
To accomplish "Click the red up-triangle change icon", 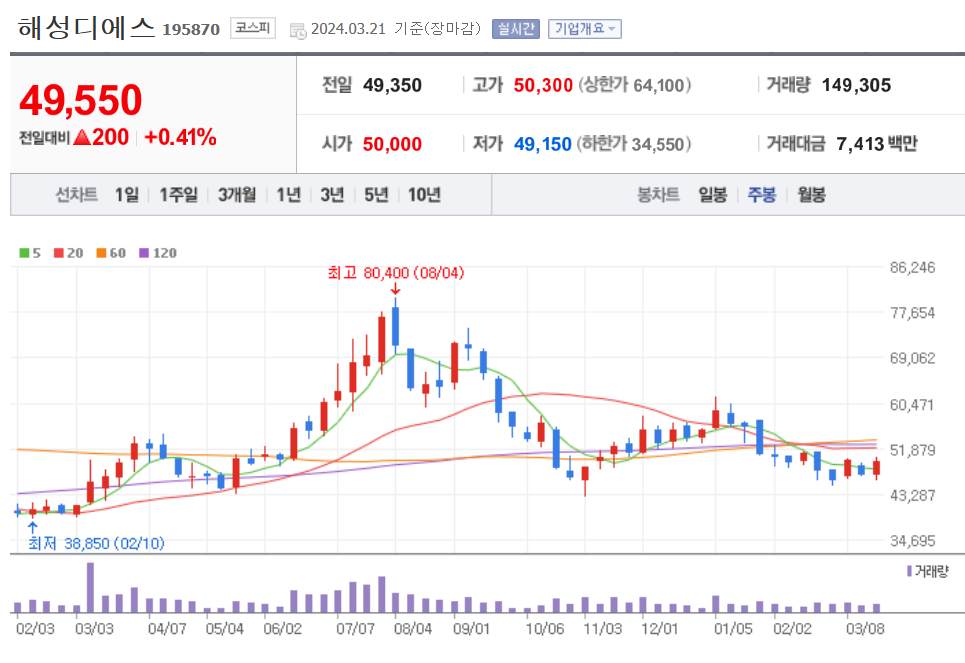I will tap(82, 137).
